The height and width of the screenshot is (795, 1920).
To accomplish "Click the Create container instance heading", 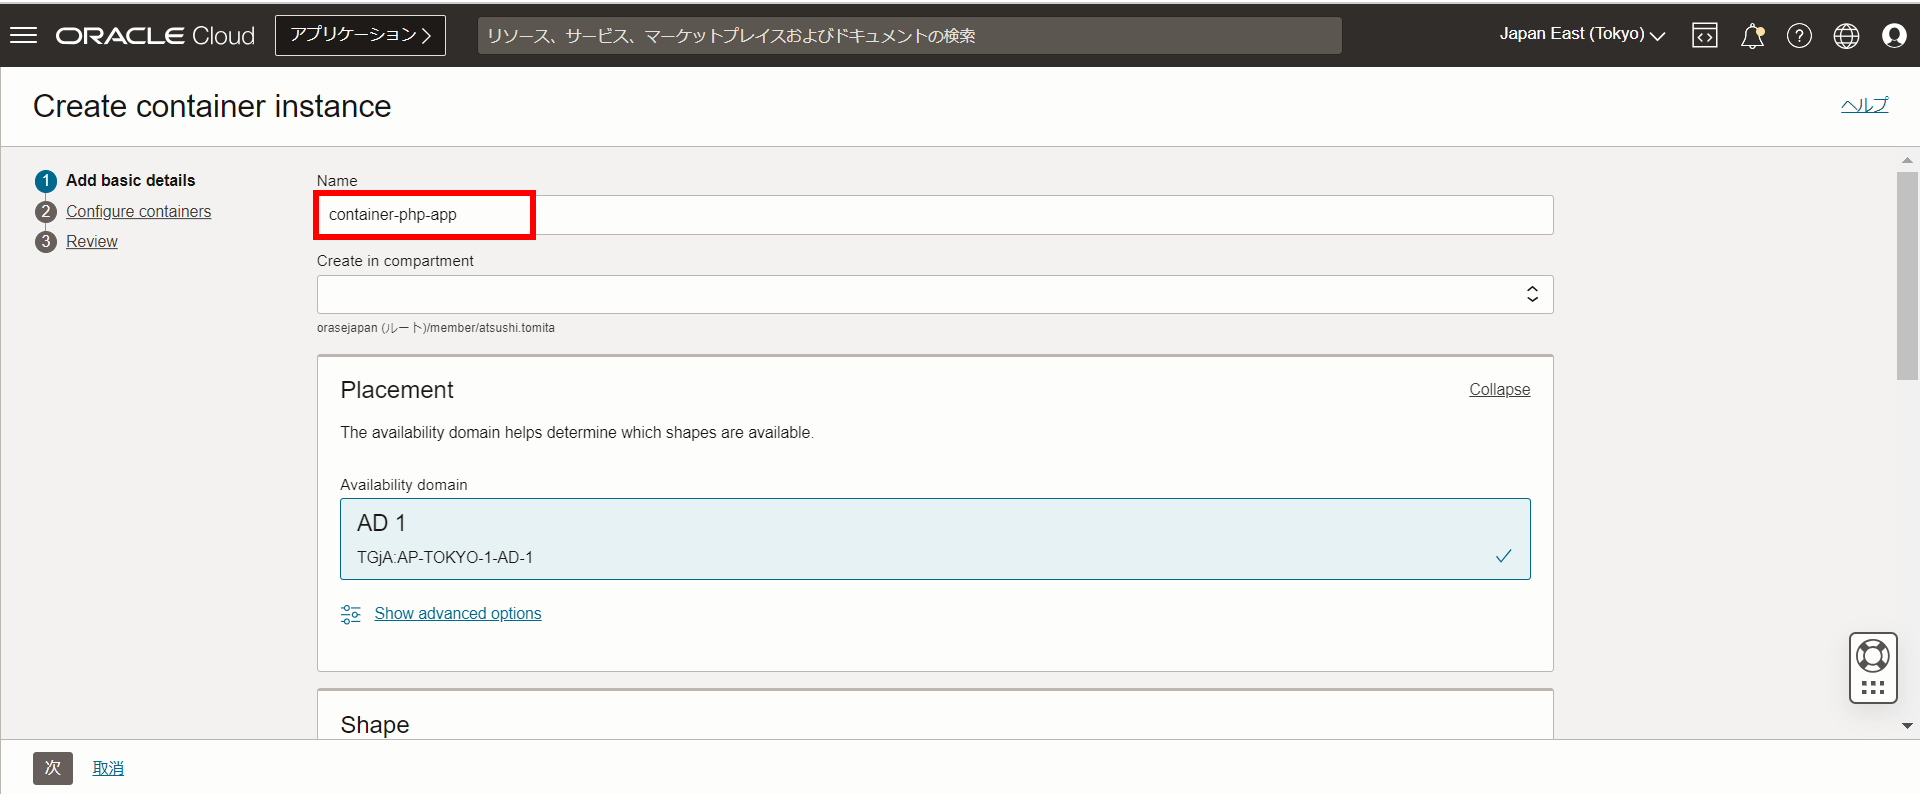I will coord(212,106).
